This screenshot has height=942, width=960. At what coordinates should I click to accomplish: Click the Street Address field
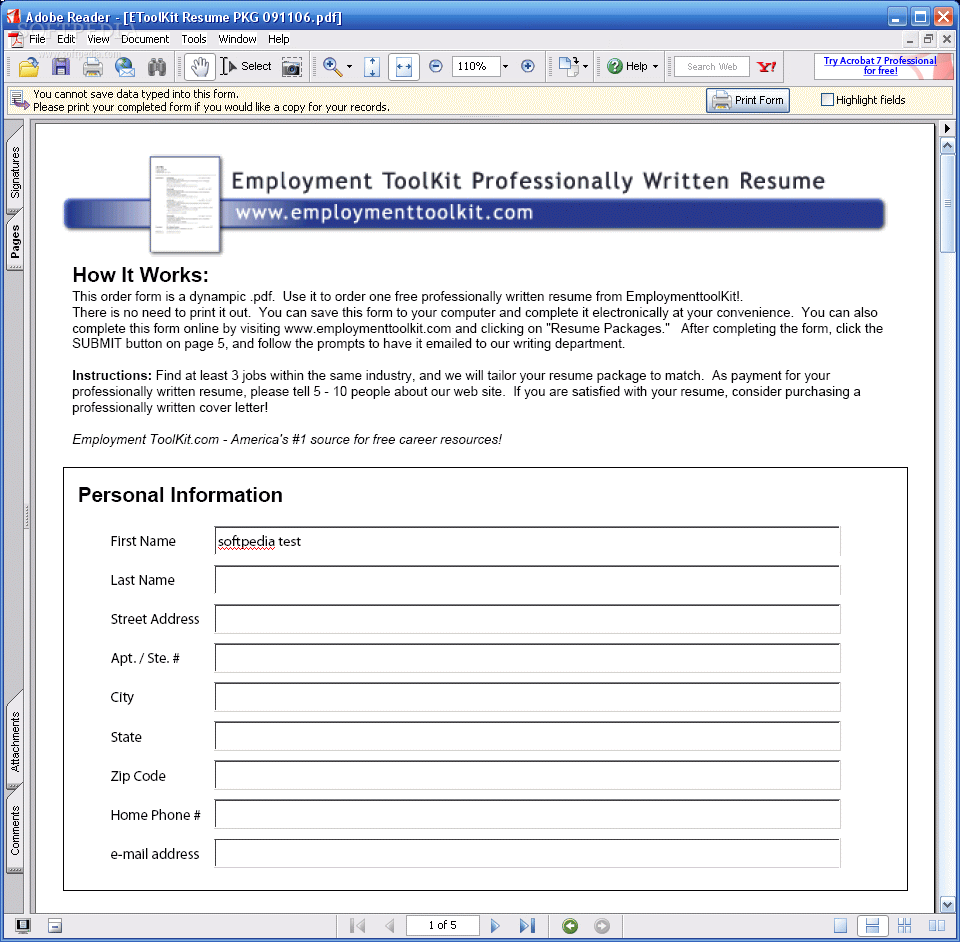point(527,619)
